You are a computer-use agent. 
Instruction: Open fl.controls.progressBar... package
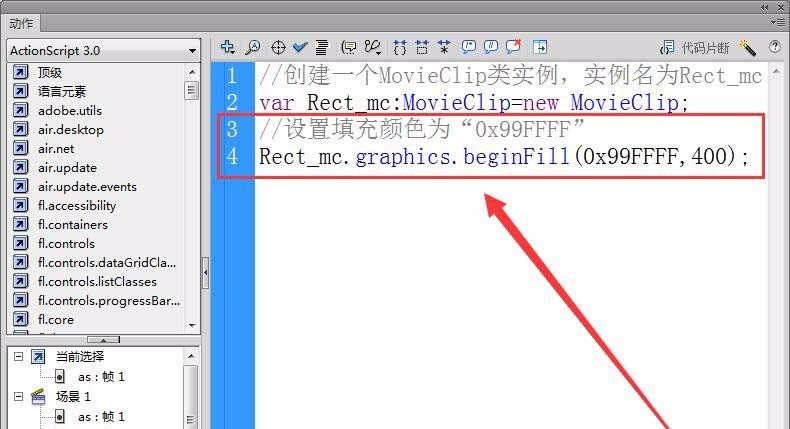coord(109,300)
